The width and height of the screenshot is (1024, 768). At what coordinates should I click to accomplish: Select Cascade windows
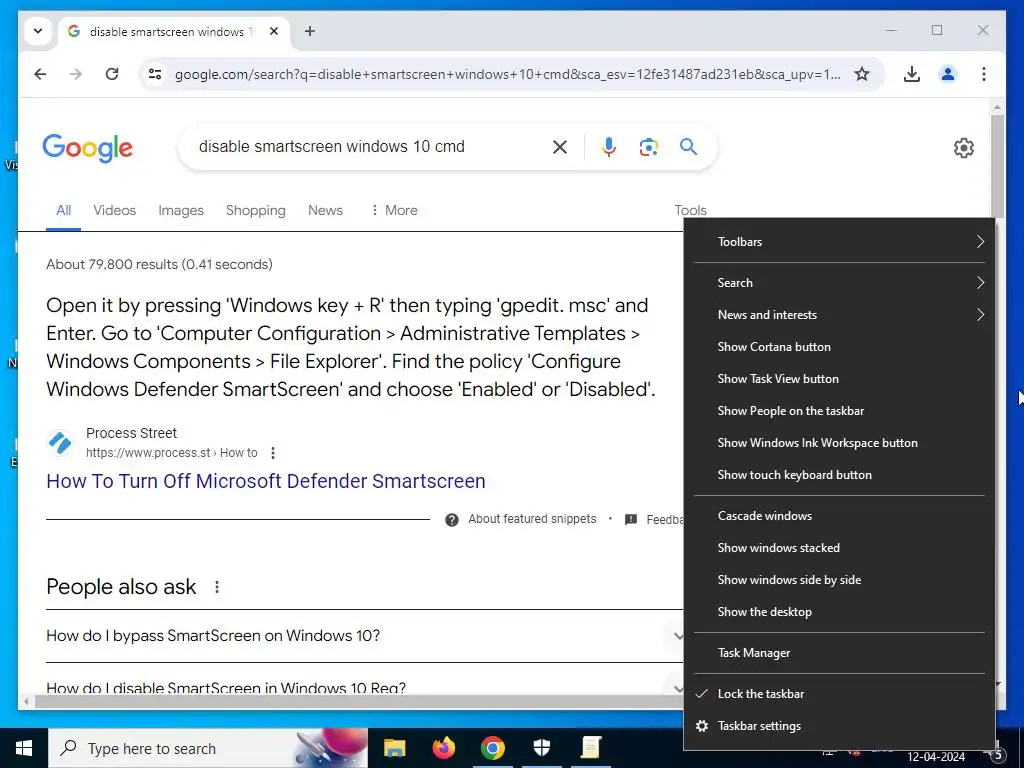pyautogui.click(x=839, y=516)
